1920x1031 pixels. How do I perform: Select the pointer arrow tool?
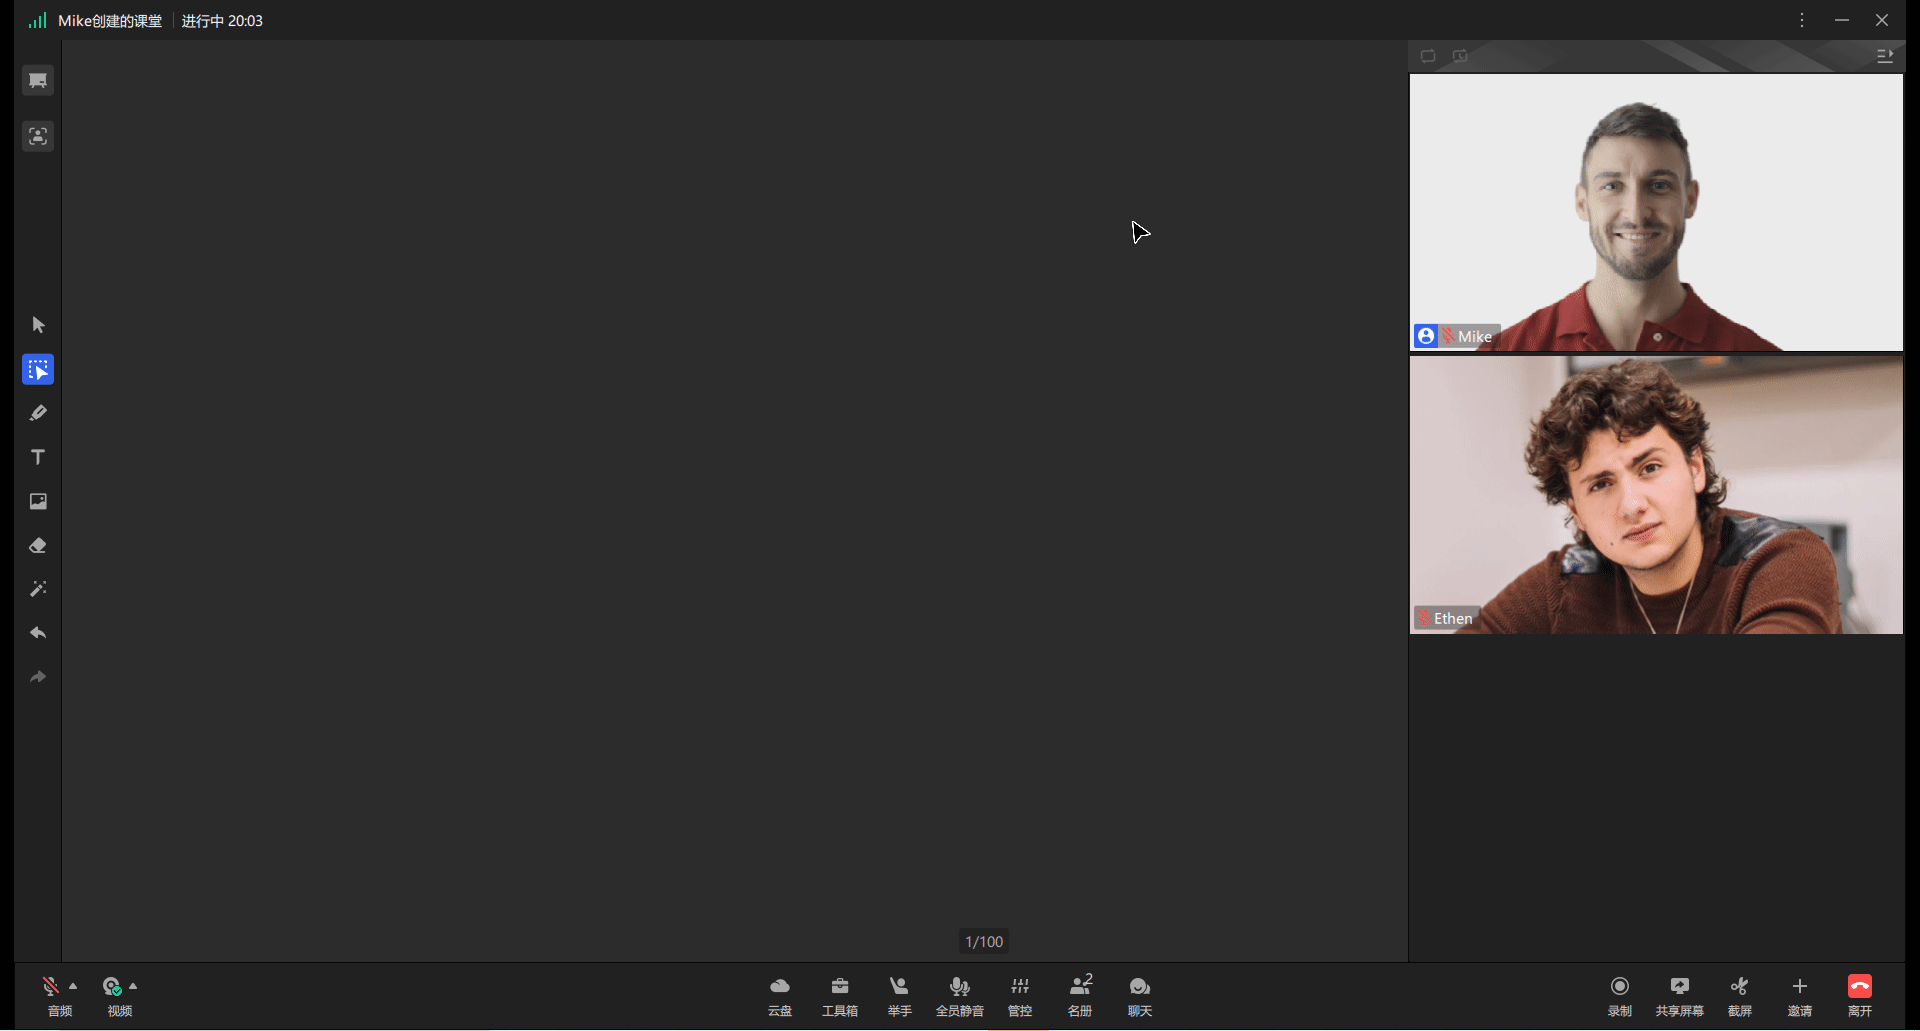[38, 325]
